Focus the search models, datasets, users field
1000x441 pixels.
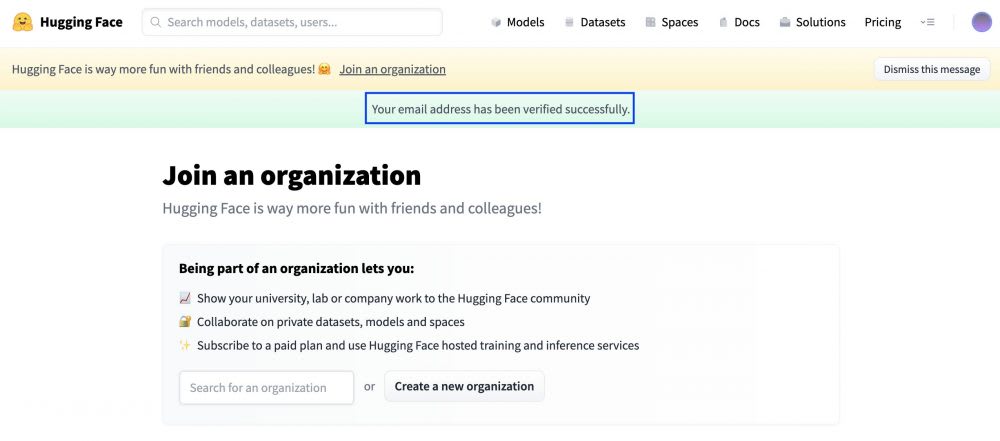292,22
